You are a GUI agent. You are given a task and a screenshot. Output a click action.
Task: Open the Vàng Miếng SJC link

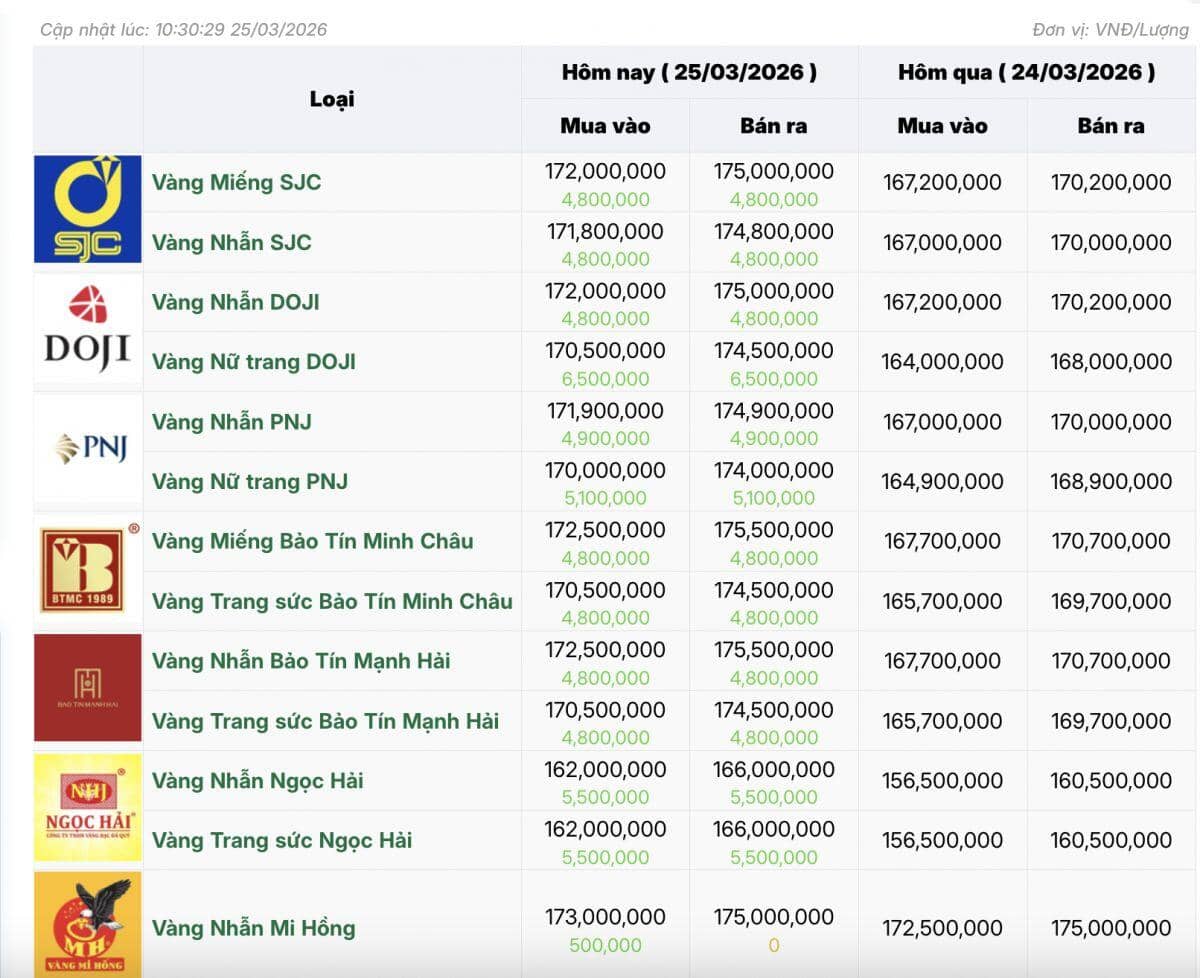coord(236,183)
